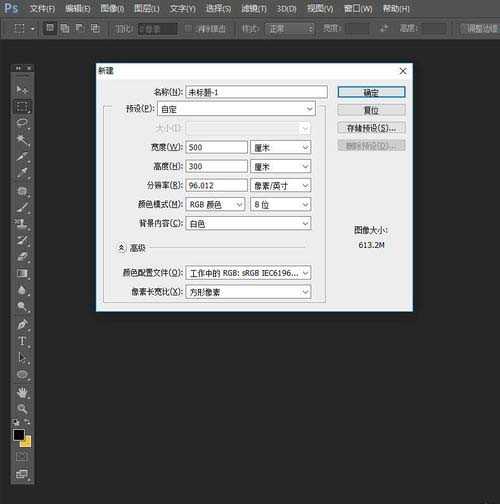This screenshot has height=504, width=500.
Task: Pick the Brush tool
Action: 22,207
